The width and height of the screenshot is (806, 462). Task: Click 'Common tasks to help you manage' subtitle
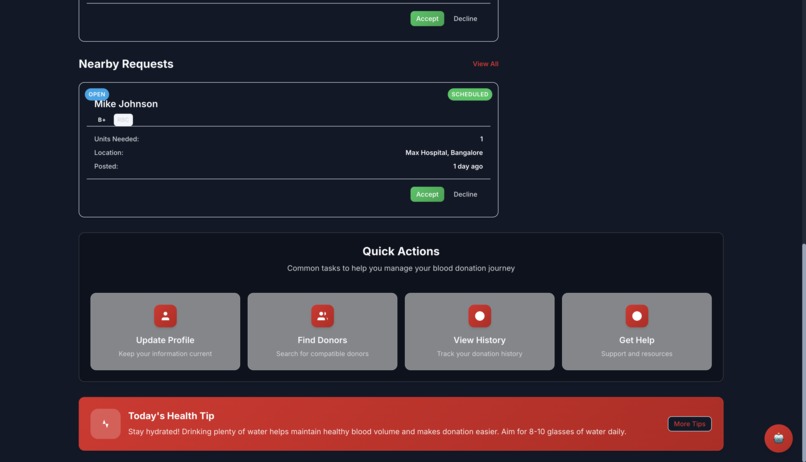click(x=401, y=268)
